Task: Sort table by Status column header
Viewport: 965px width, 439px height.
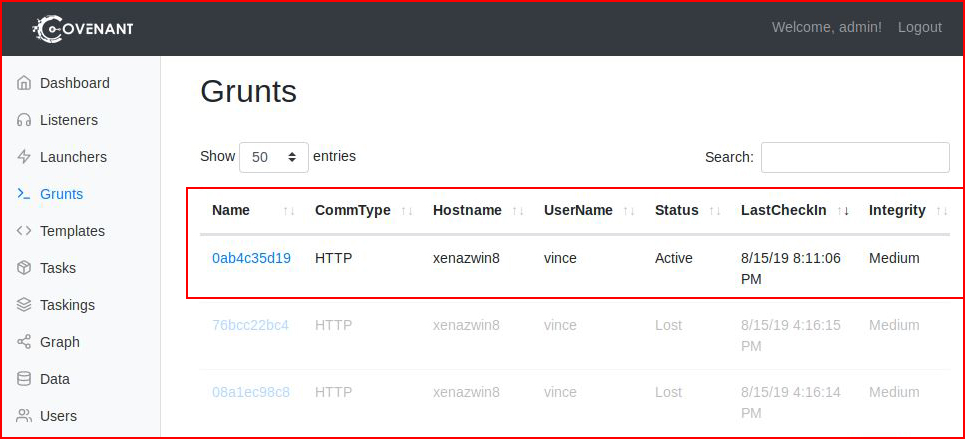Action: pyautogui.click(x=676, y=210)
